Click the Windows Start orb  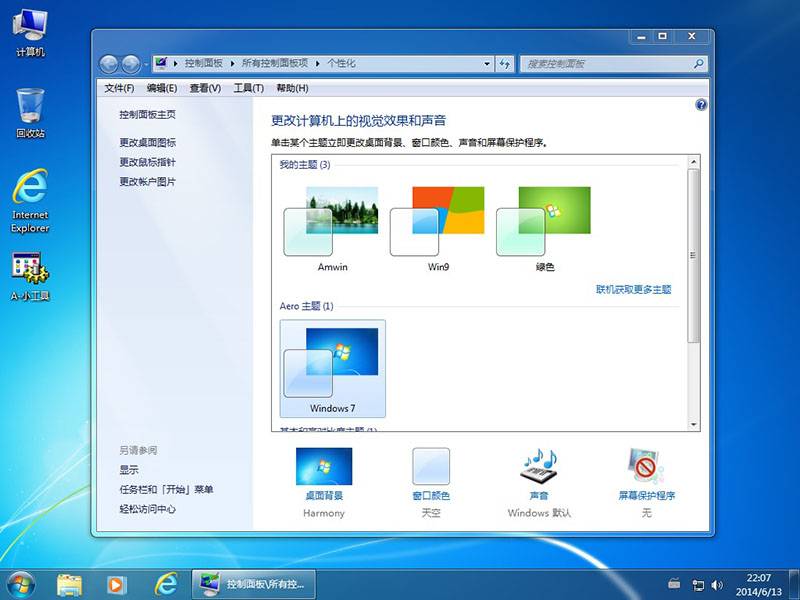(20, 585)
